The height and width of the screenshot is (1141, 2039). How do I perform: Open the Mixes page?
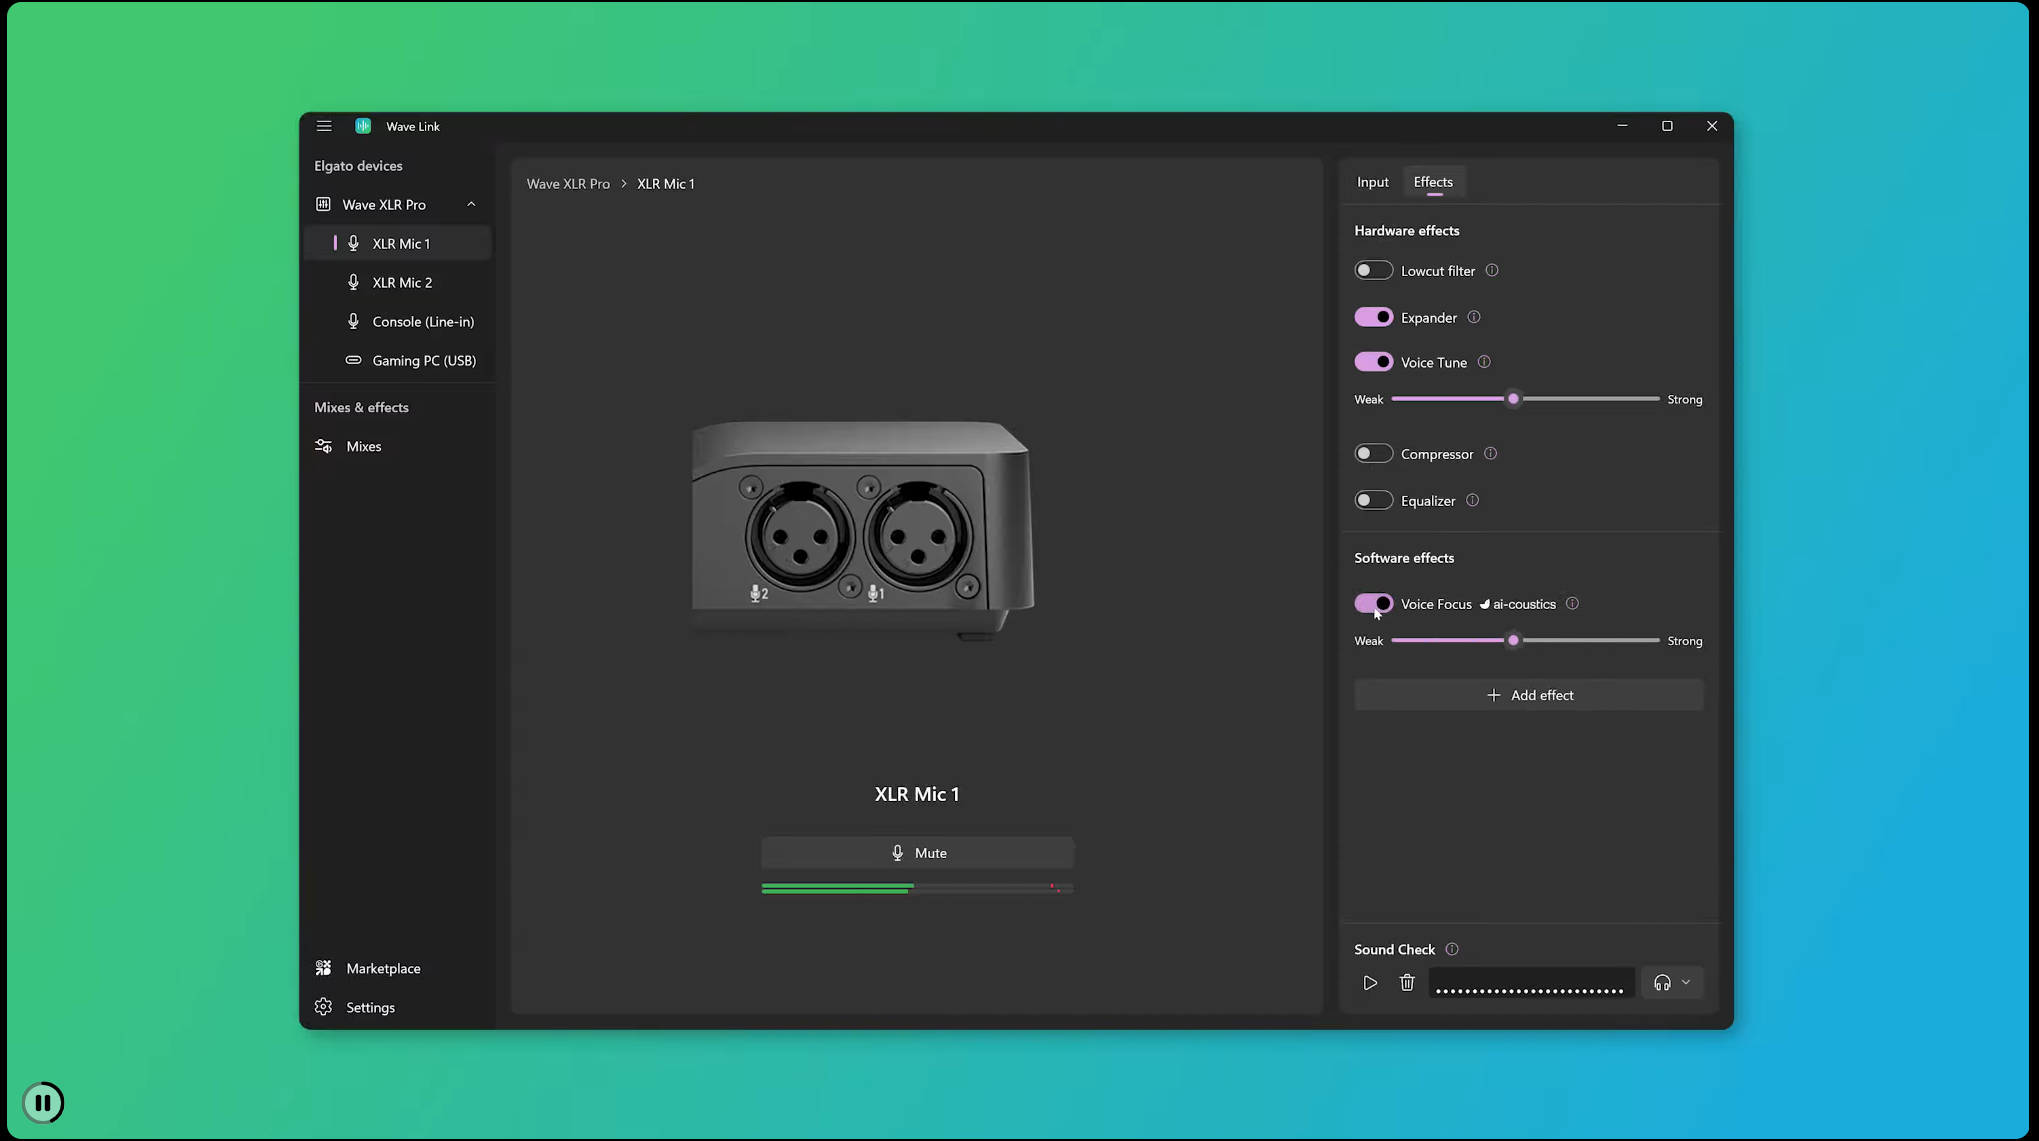pos(363,446)
